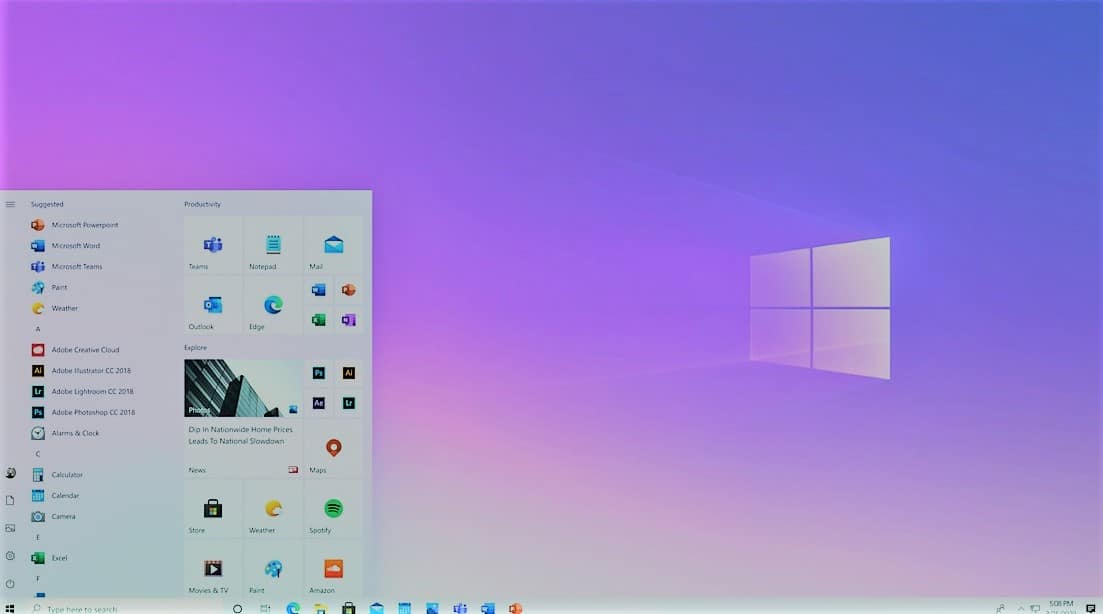The width and height of the screenshot is (1103, 614).
Task: Click the letter A section header
Action: tap(38, 329)
